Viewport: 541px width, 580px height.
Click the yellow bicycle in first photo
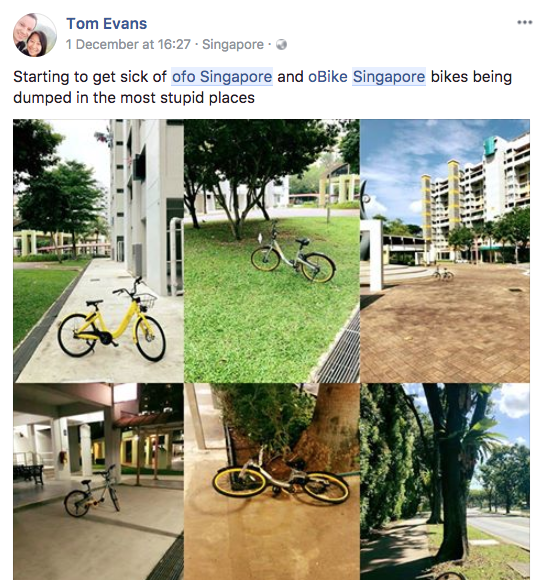111,321
